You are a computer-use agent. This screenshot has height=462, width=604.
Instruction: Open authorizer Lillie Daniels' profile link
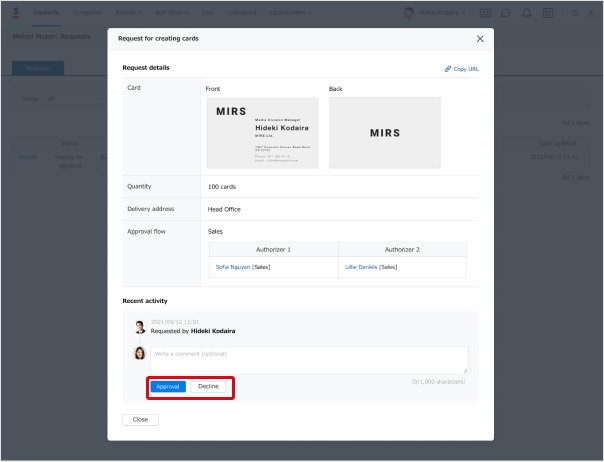tap(361, 267)
